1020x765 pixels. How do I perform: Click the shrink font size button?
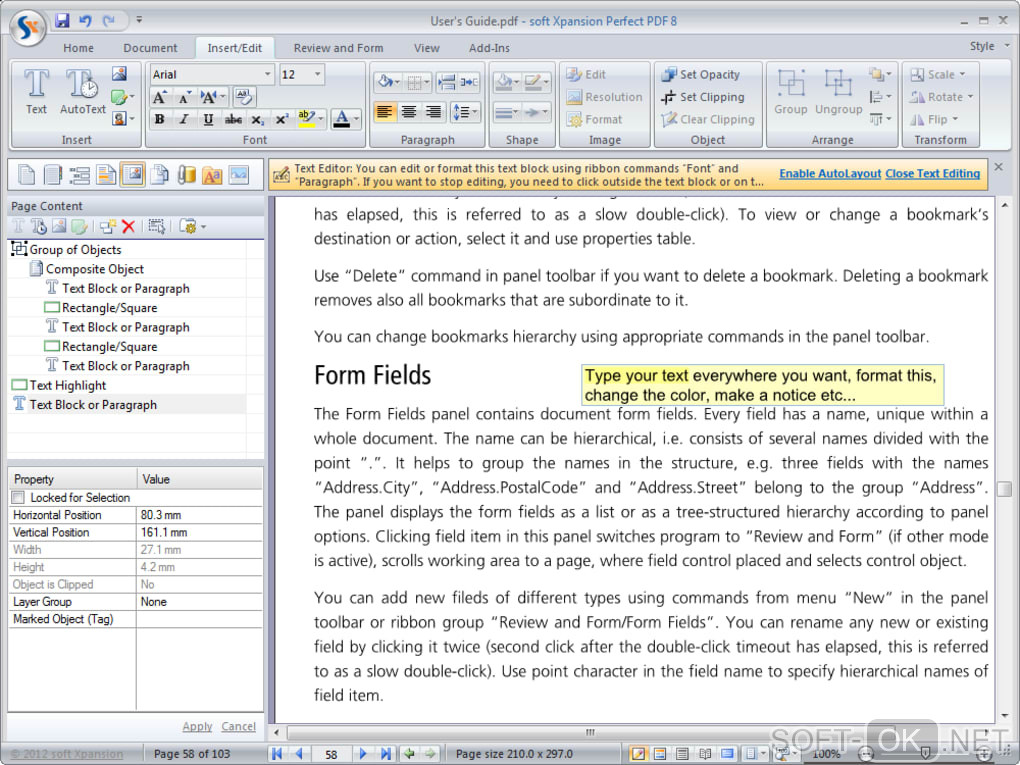[184, 98]
